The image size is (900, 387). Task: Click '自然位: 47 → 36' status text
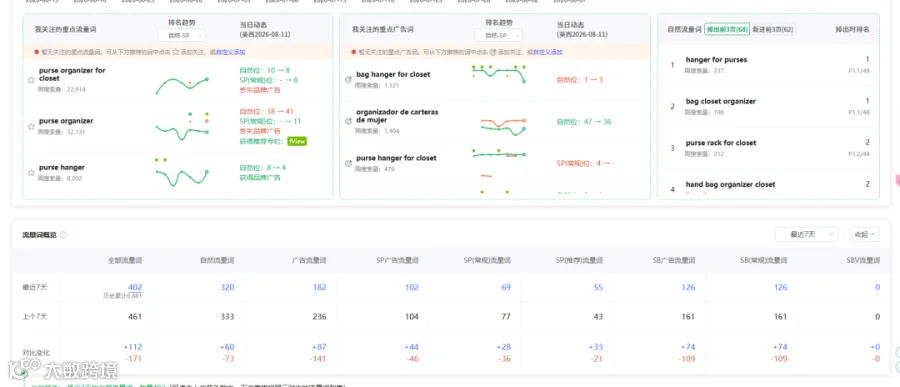pyautogui.click(x=584, y=122)
